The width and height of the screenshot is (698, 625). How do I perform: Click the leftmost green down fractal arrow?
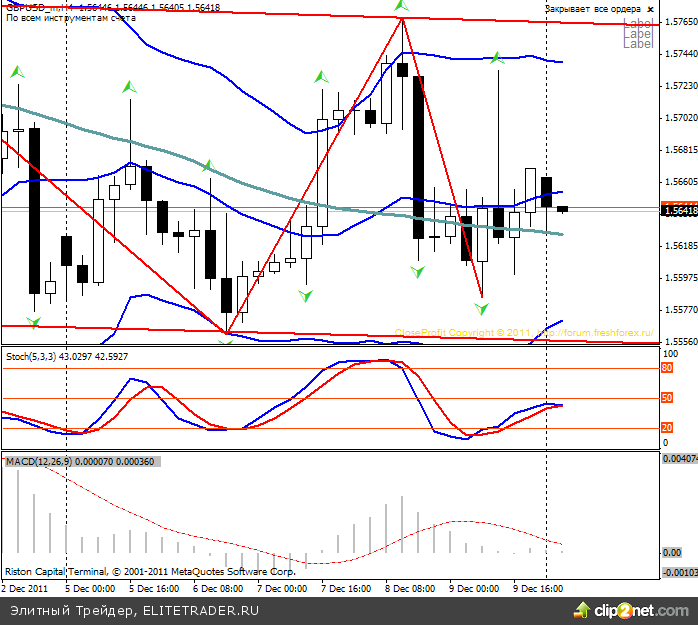34,321
